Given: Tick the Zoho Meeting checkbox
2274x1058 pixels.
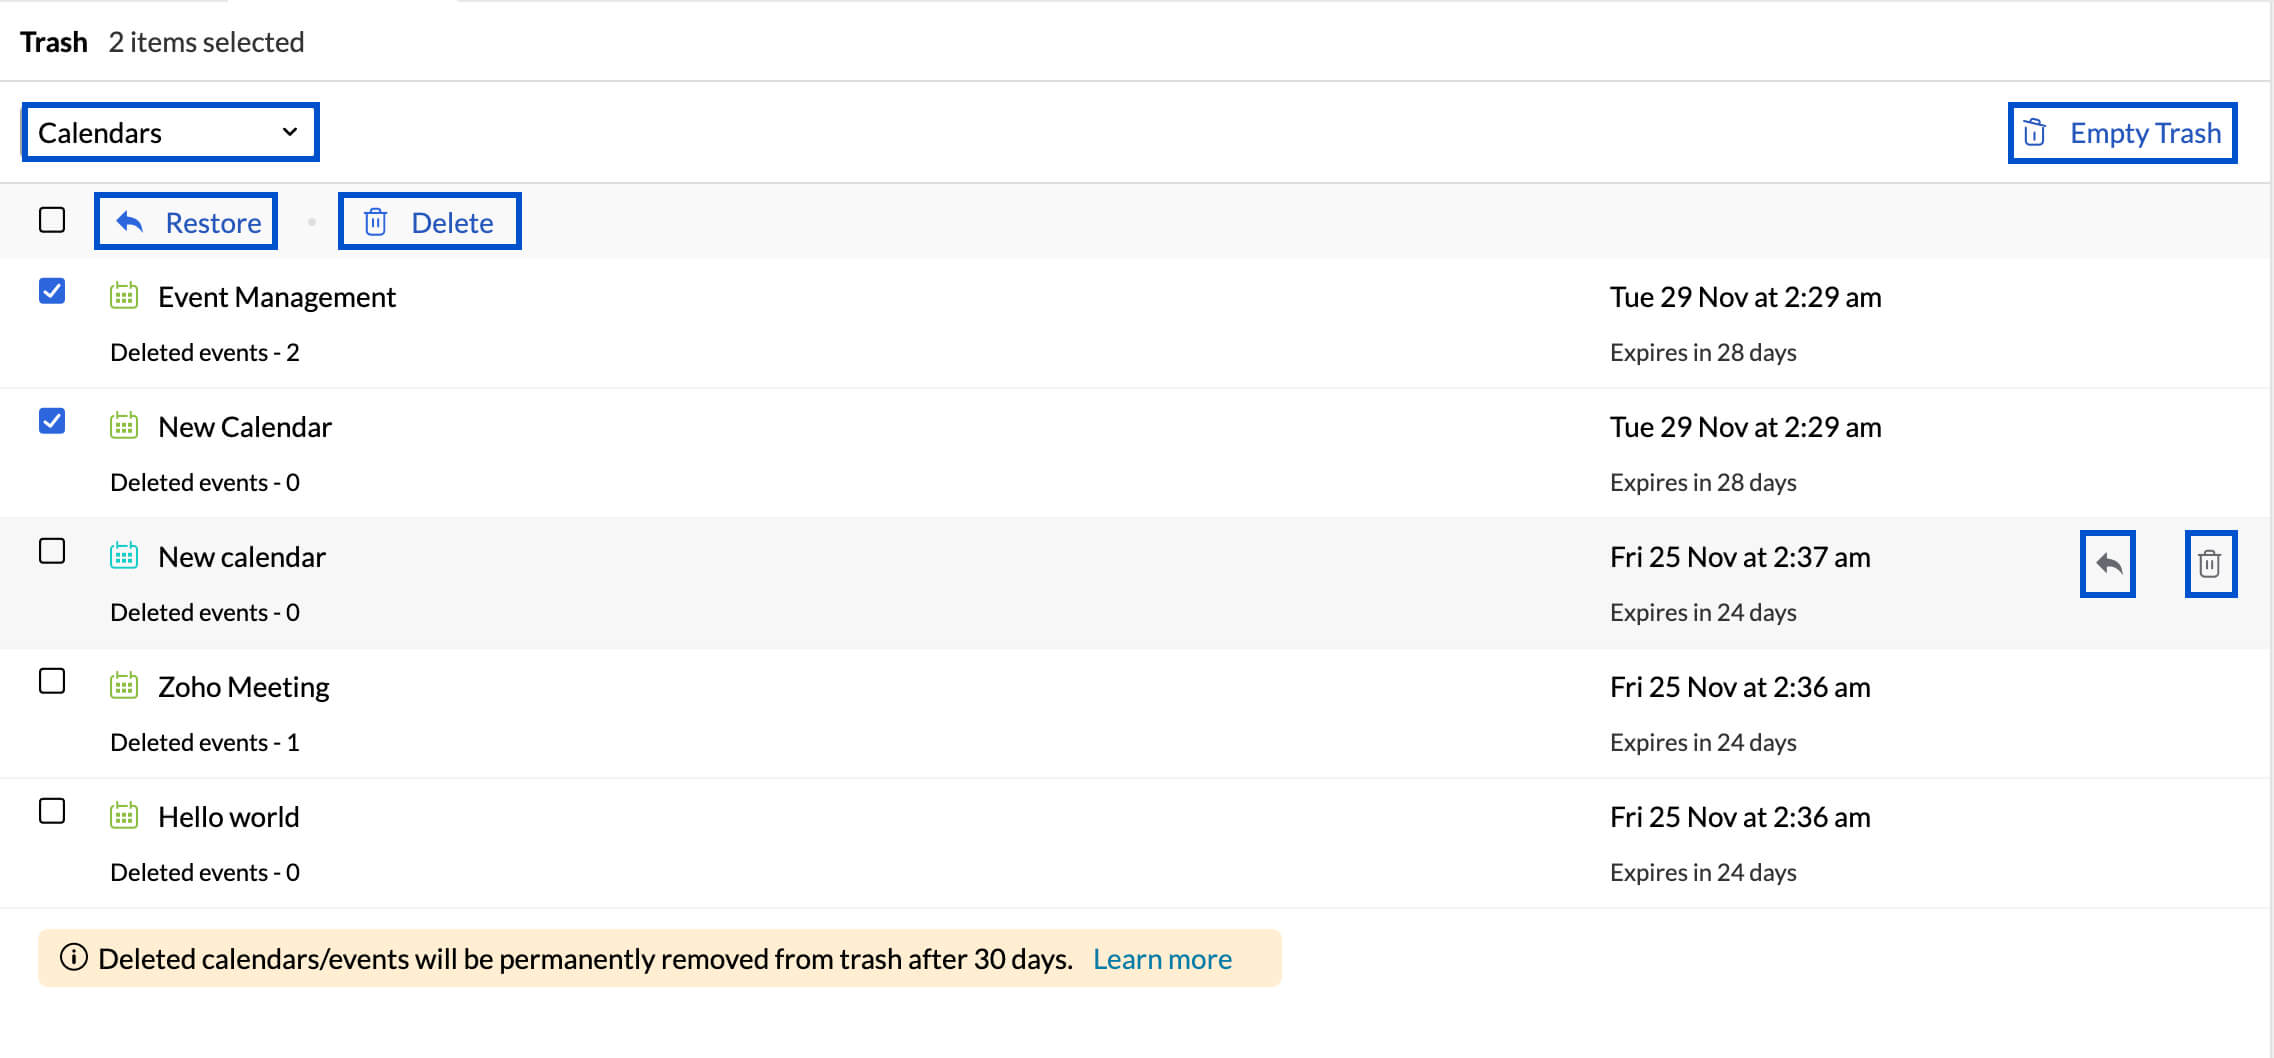Looking at the screenshot, I should pos(52,681).
